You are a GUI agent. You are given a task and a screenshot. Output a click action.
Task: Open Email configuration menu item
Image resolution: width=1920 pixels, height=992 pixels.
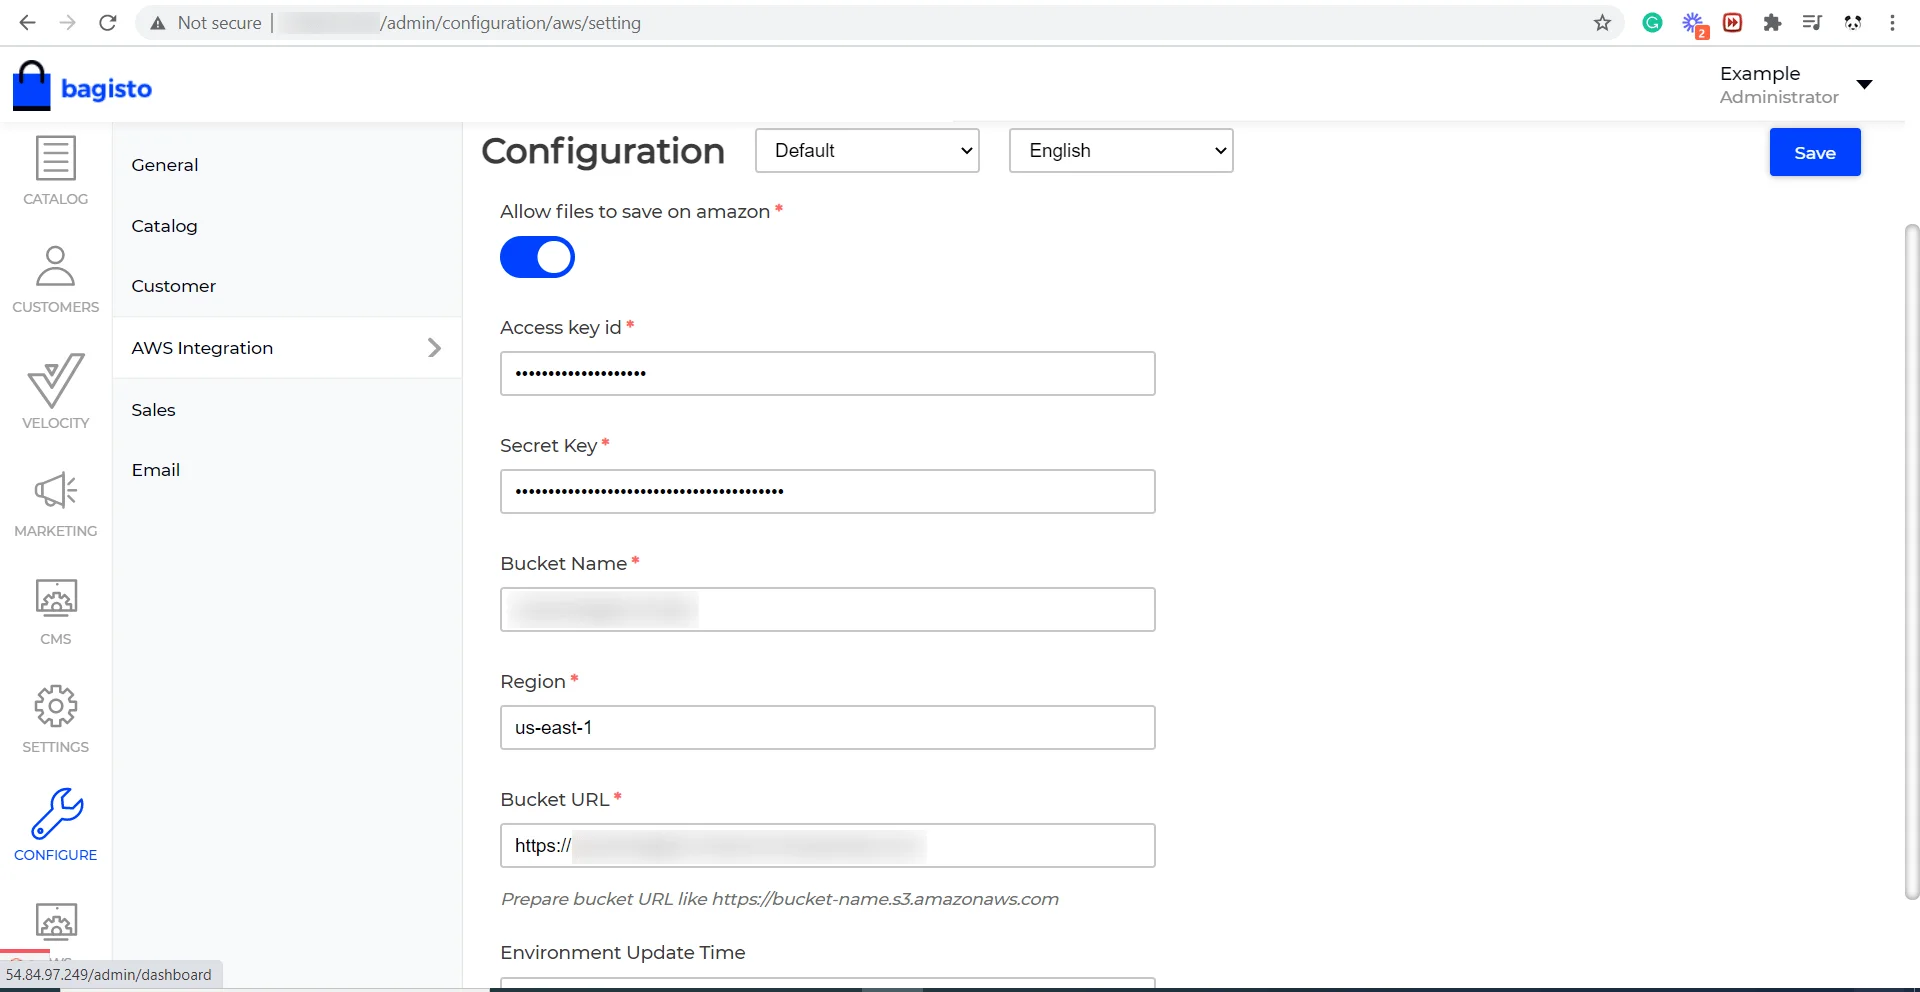pos(156,470)
